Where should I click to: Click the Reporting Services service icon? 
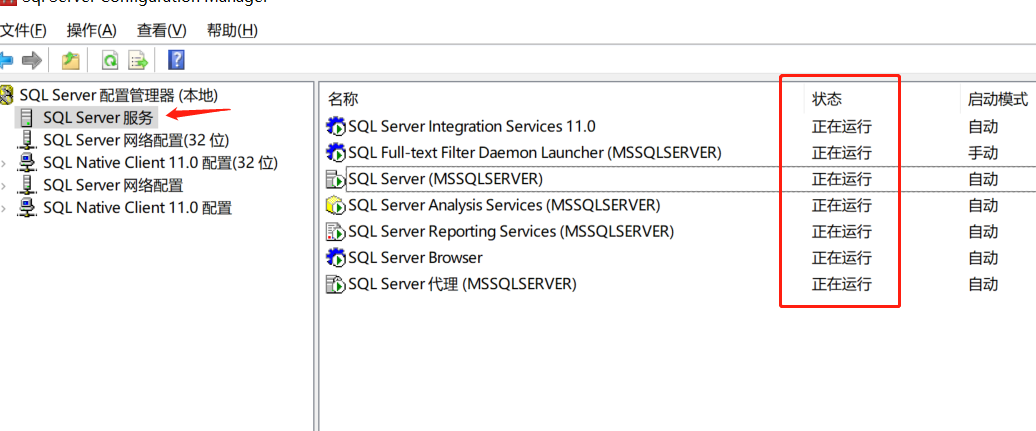336,231
